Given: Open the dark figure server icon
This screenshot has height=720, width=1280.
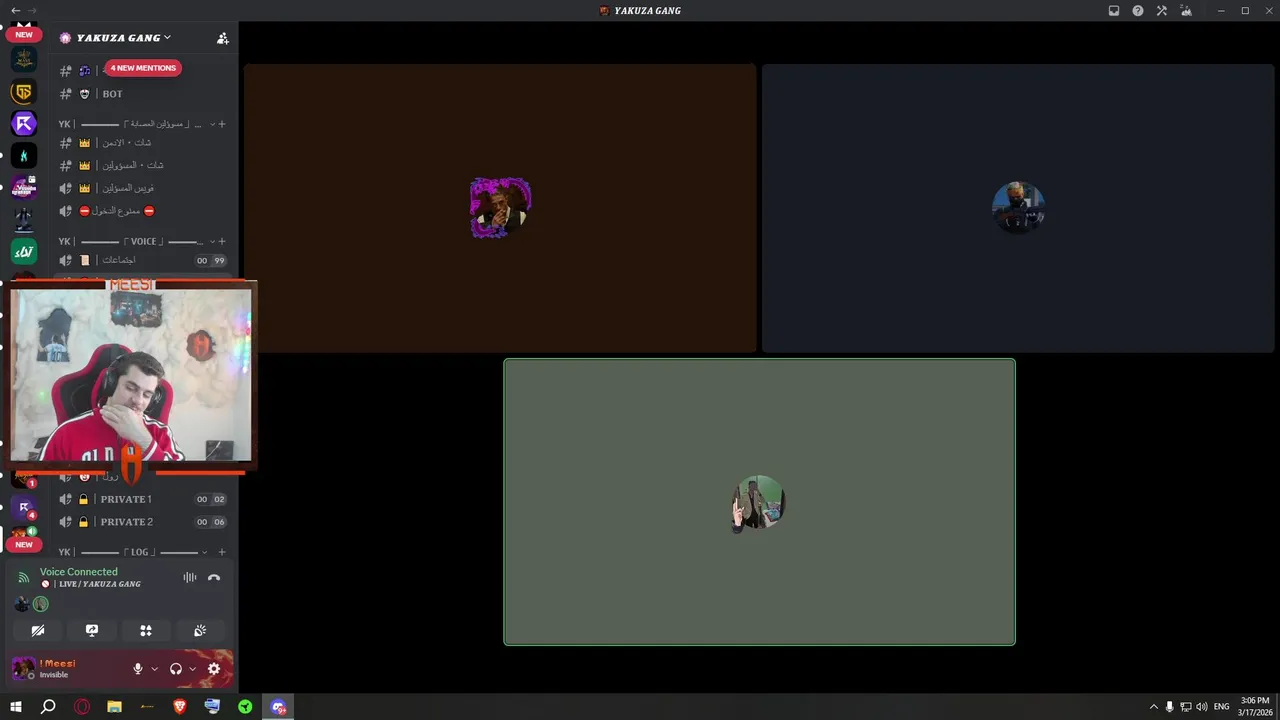Looking at the screenshot, I should click(24, 219).
